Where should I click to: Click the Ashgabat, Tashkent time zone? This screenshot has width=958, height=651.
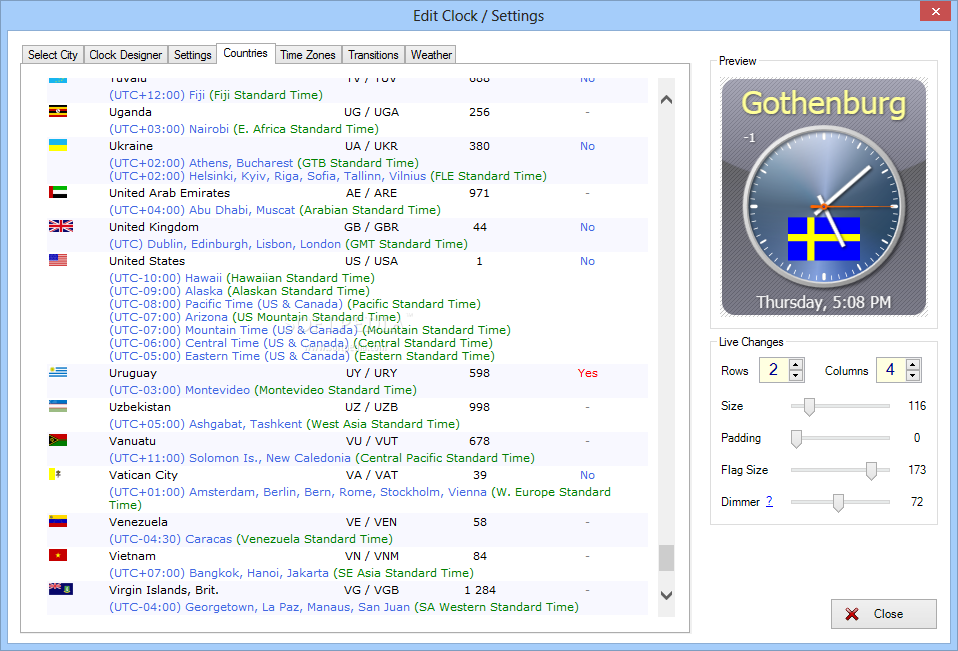(x=284, y=424)
